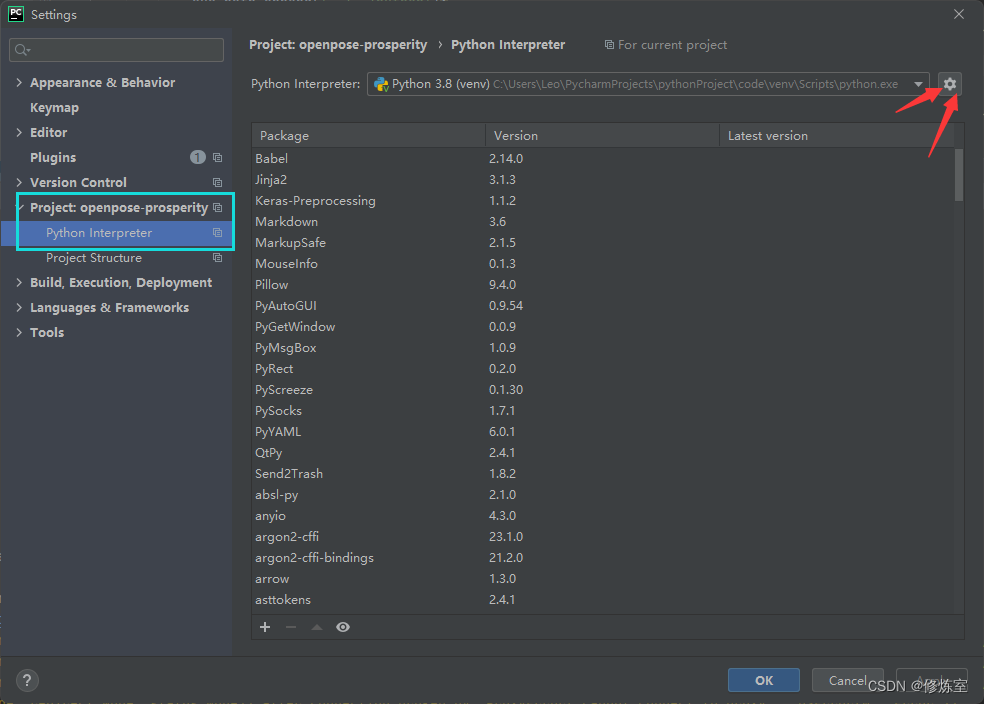984x704 pixels.
Task: Click project-level icon beside Project Structure
Action: (x=217, y=258)
